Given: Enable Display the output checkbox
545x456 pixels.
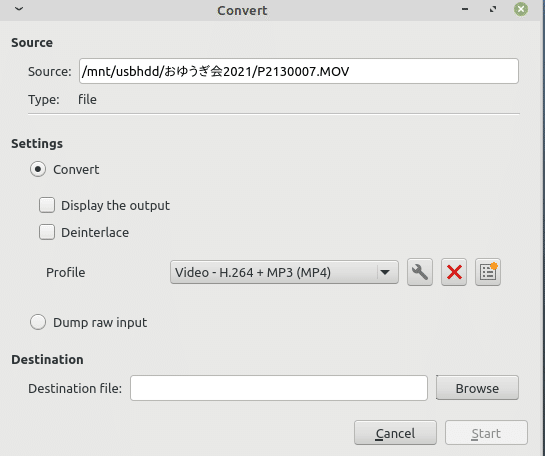Looking at the screenshot, I should click(x=47, y=205).
